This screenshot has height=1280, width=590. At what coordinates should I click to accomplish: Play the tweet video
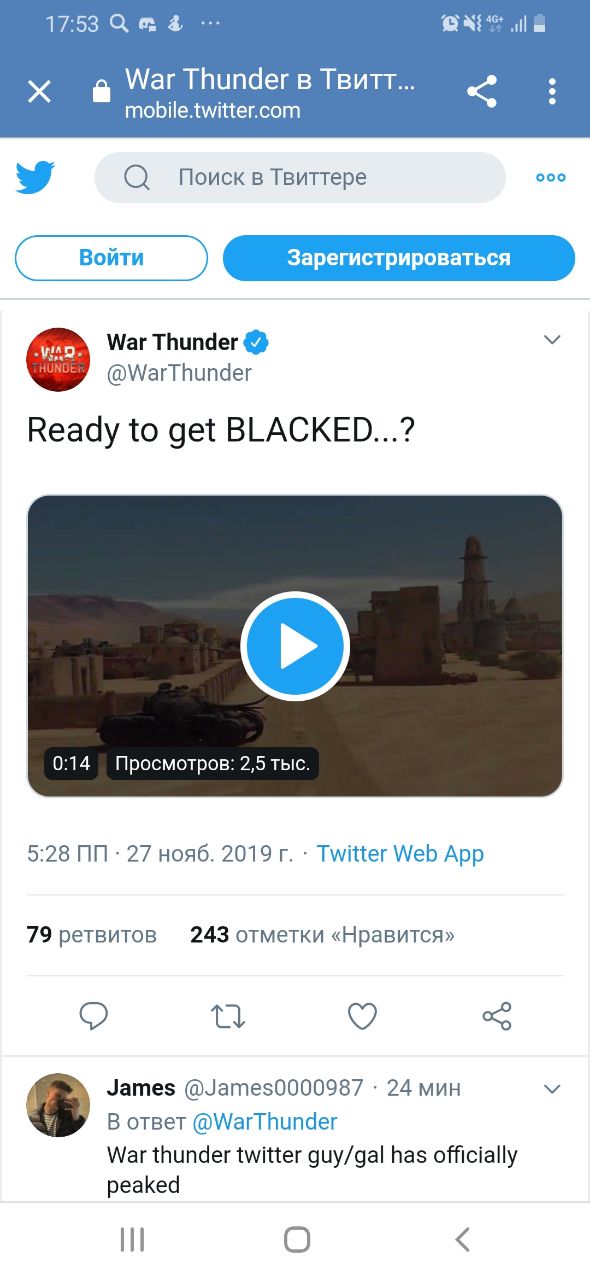[295, 646]
